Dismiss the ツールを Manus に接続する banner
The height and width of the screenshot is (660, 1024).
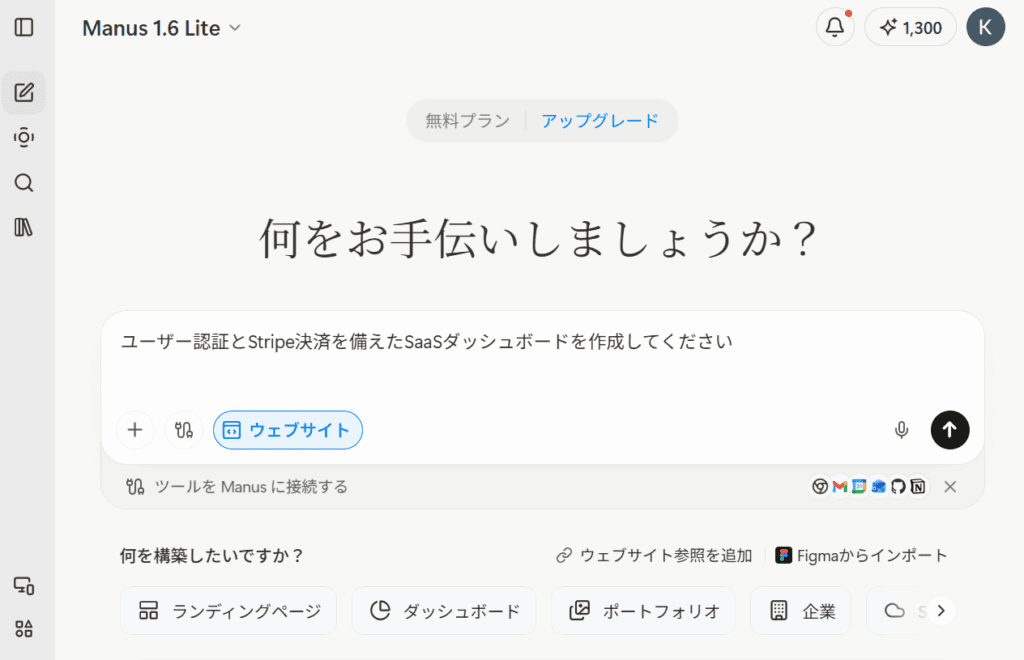[950, 487]
